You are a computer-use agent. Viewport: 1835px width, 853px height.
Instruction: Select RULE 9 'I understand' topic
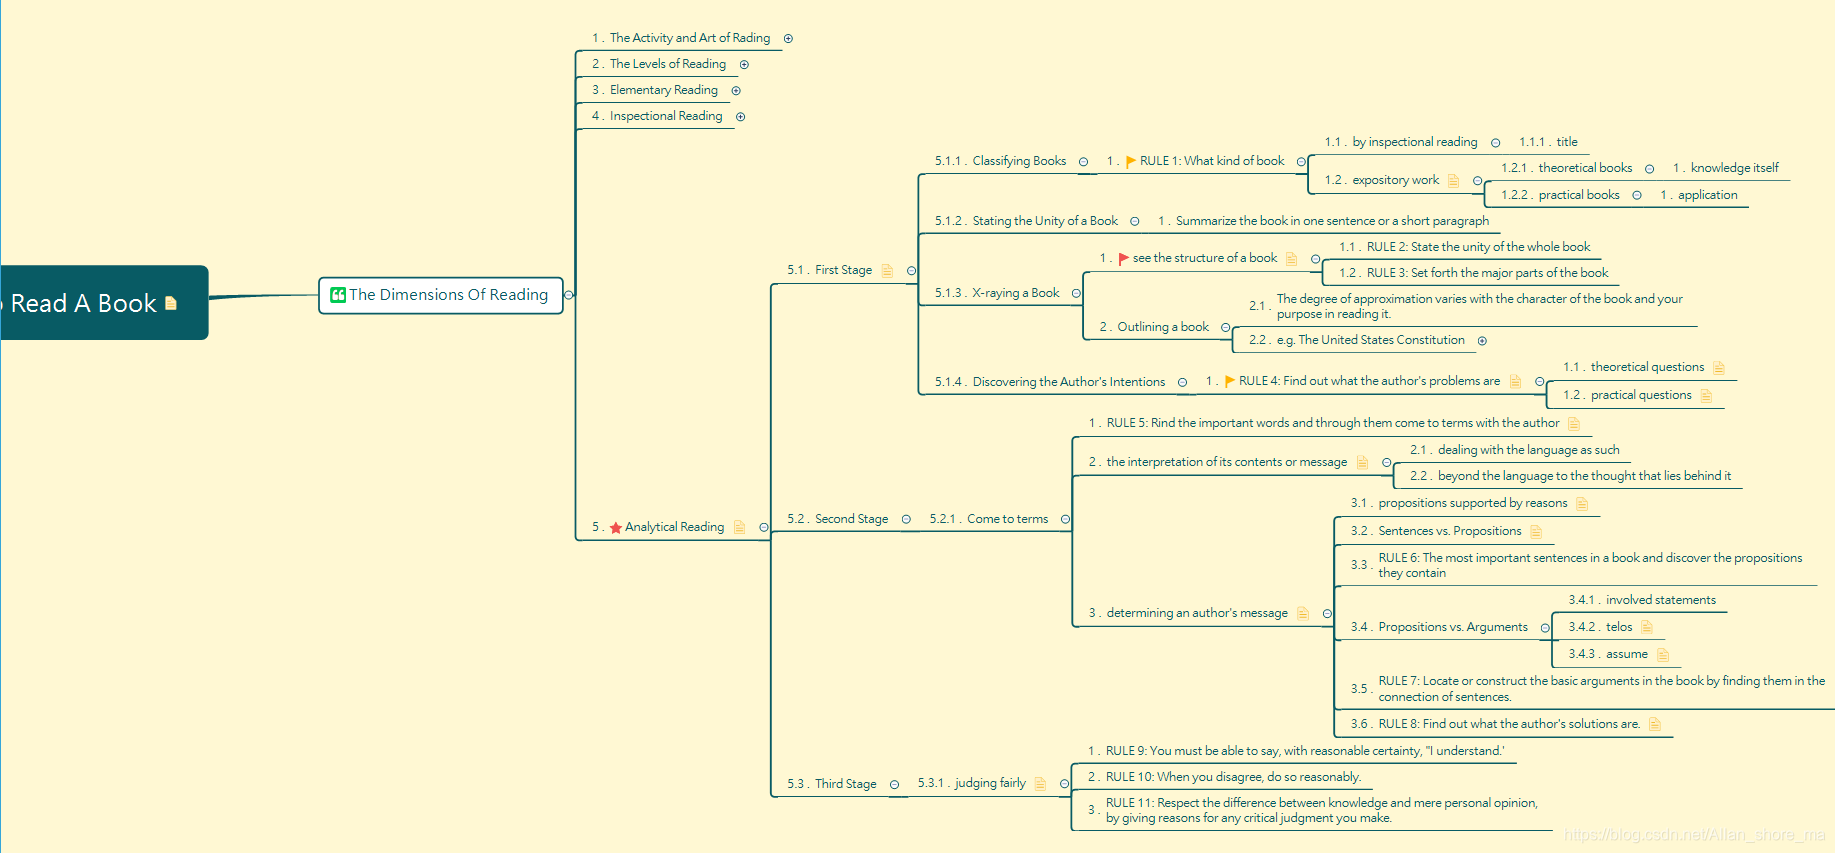coord(1296,751)
